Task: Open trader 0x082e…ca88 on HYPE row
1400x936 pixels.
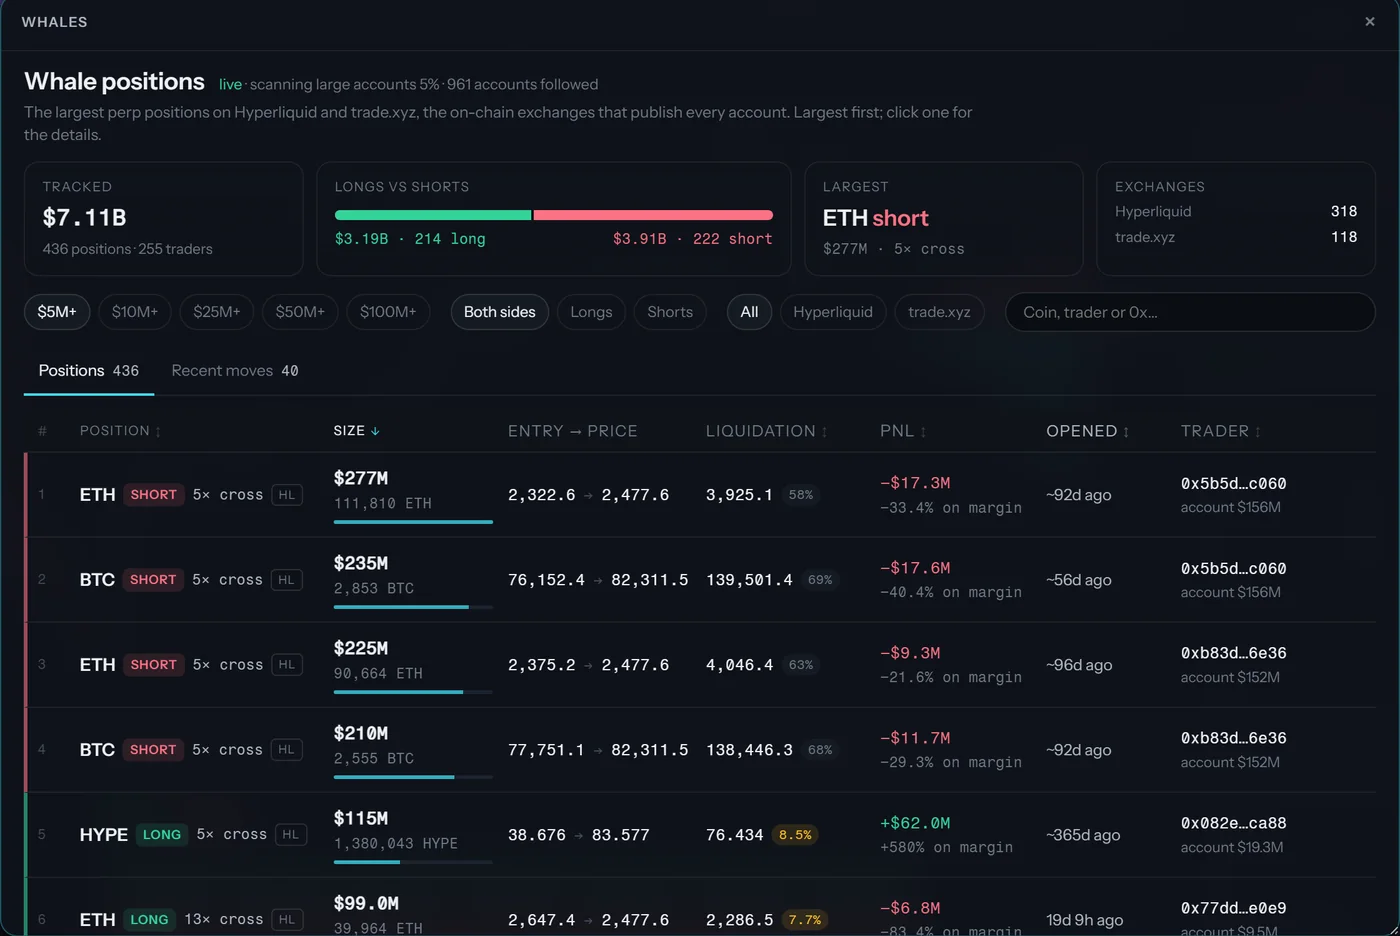Action: pyautogui.click(x=1233, y=823)
